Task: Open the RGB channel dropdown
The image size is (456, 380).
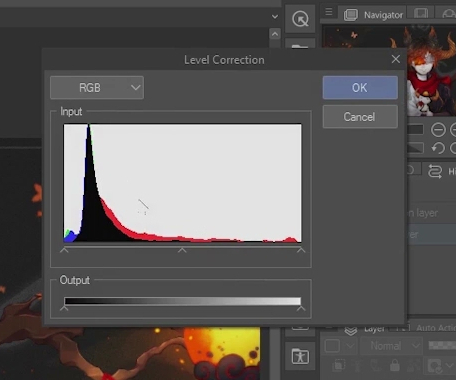Action: coord(97,88)
